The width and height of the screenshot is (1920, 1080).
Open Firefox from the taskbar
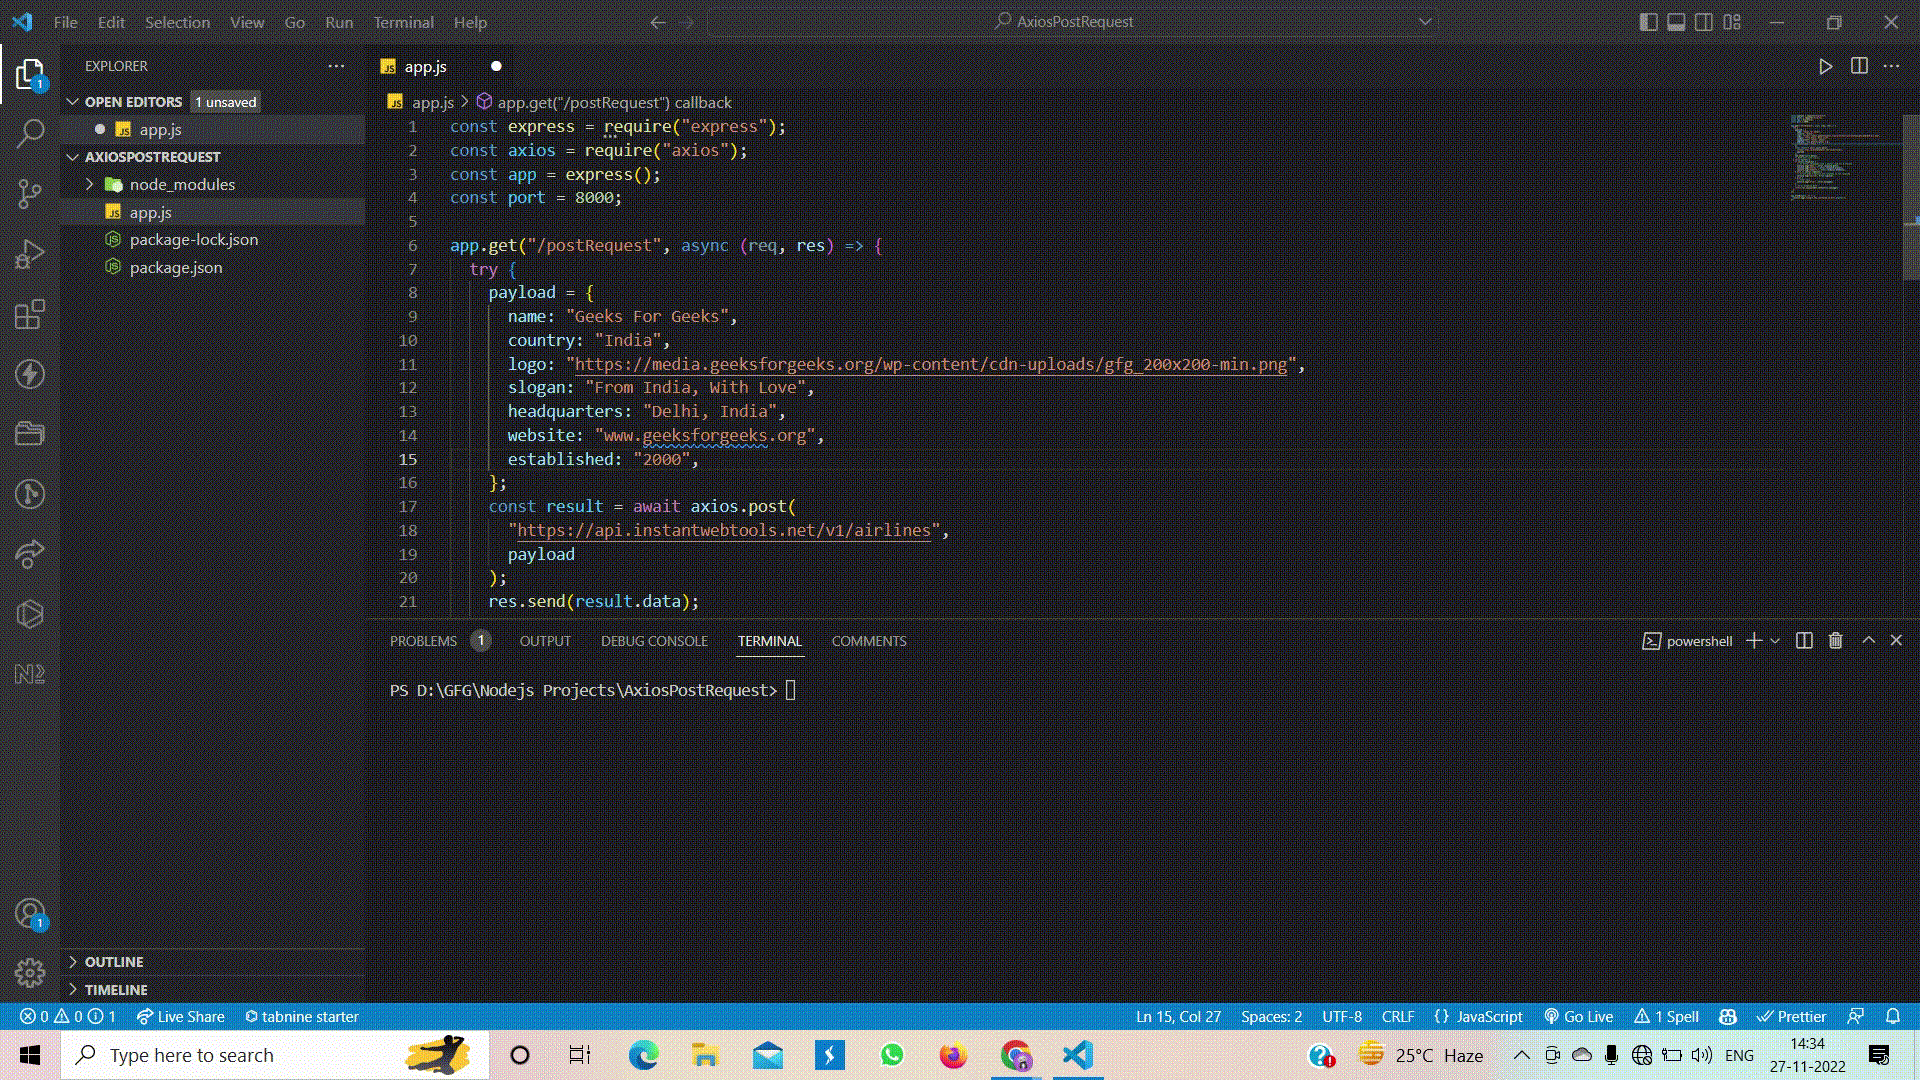953,1055
